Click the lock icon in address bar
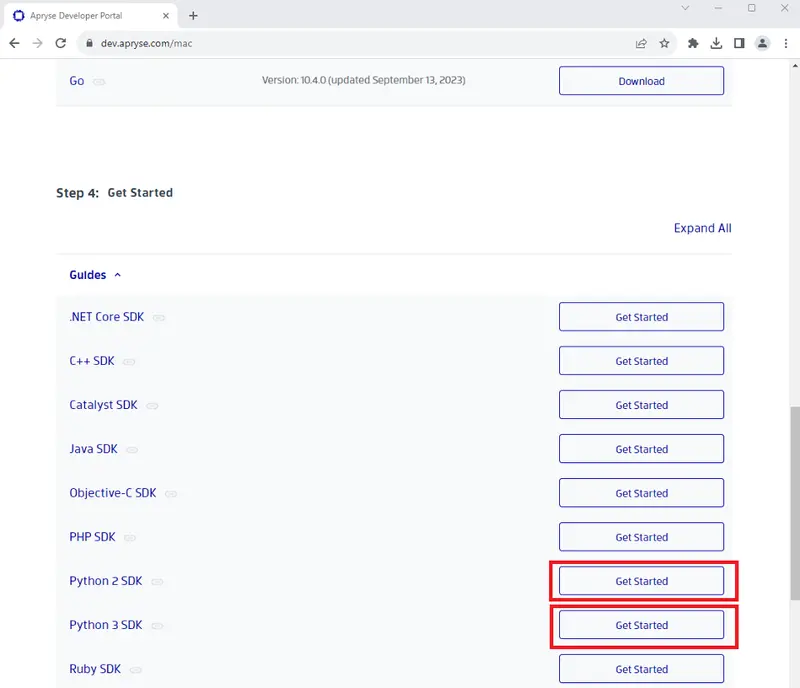 tap(89, 43)
